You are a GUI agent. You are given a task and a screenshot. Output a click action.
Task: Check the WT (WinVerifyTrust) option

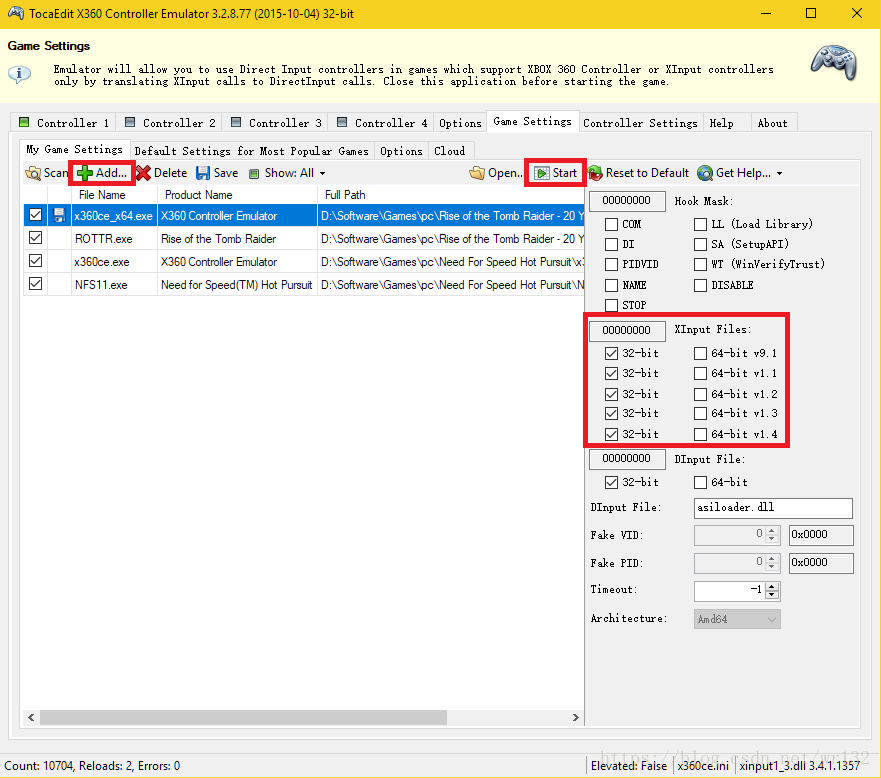point(700,265)
